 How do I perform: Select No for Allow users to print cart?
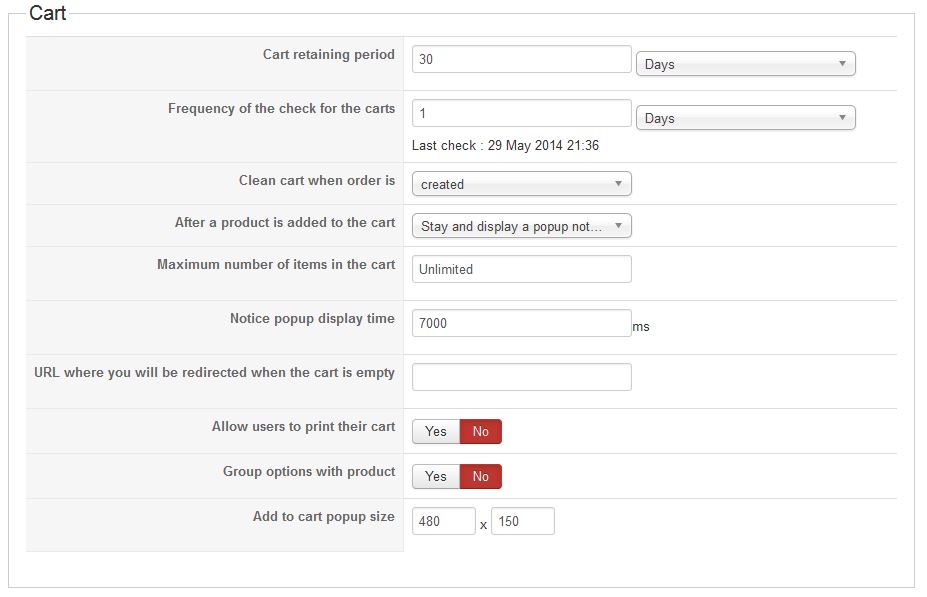481,431
